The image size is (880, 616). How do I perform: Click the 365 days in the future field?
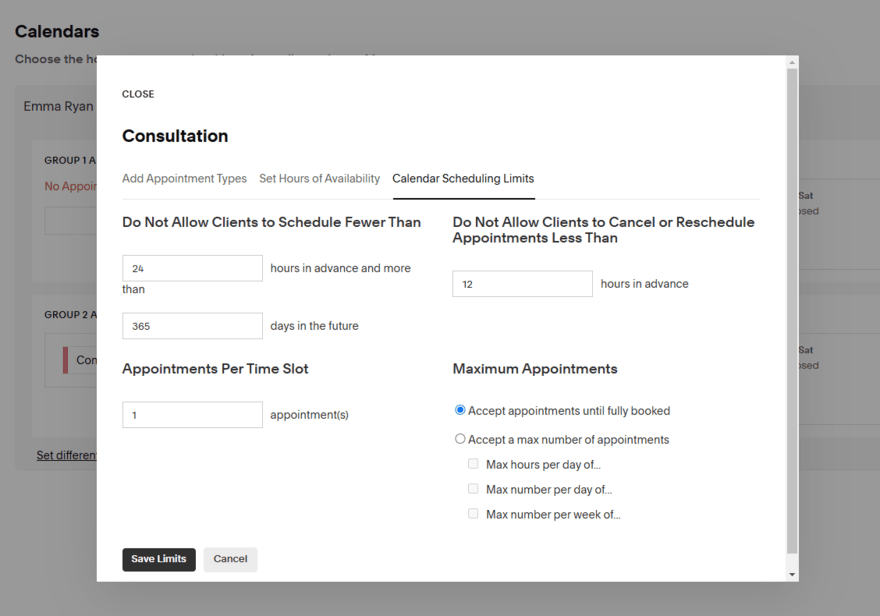coord(192,325)
